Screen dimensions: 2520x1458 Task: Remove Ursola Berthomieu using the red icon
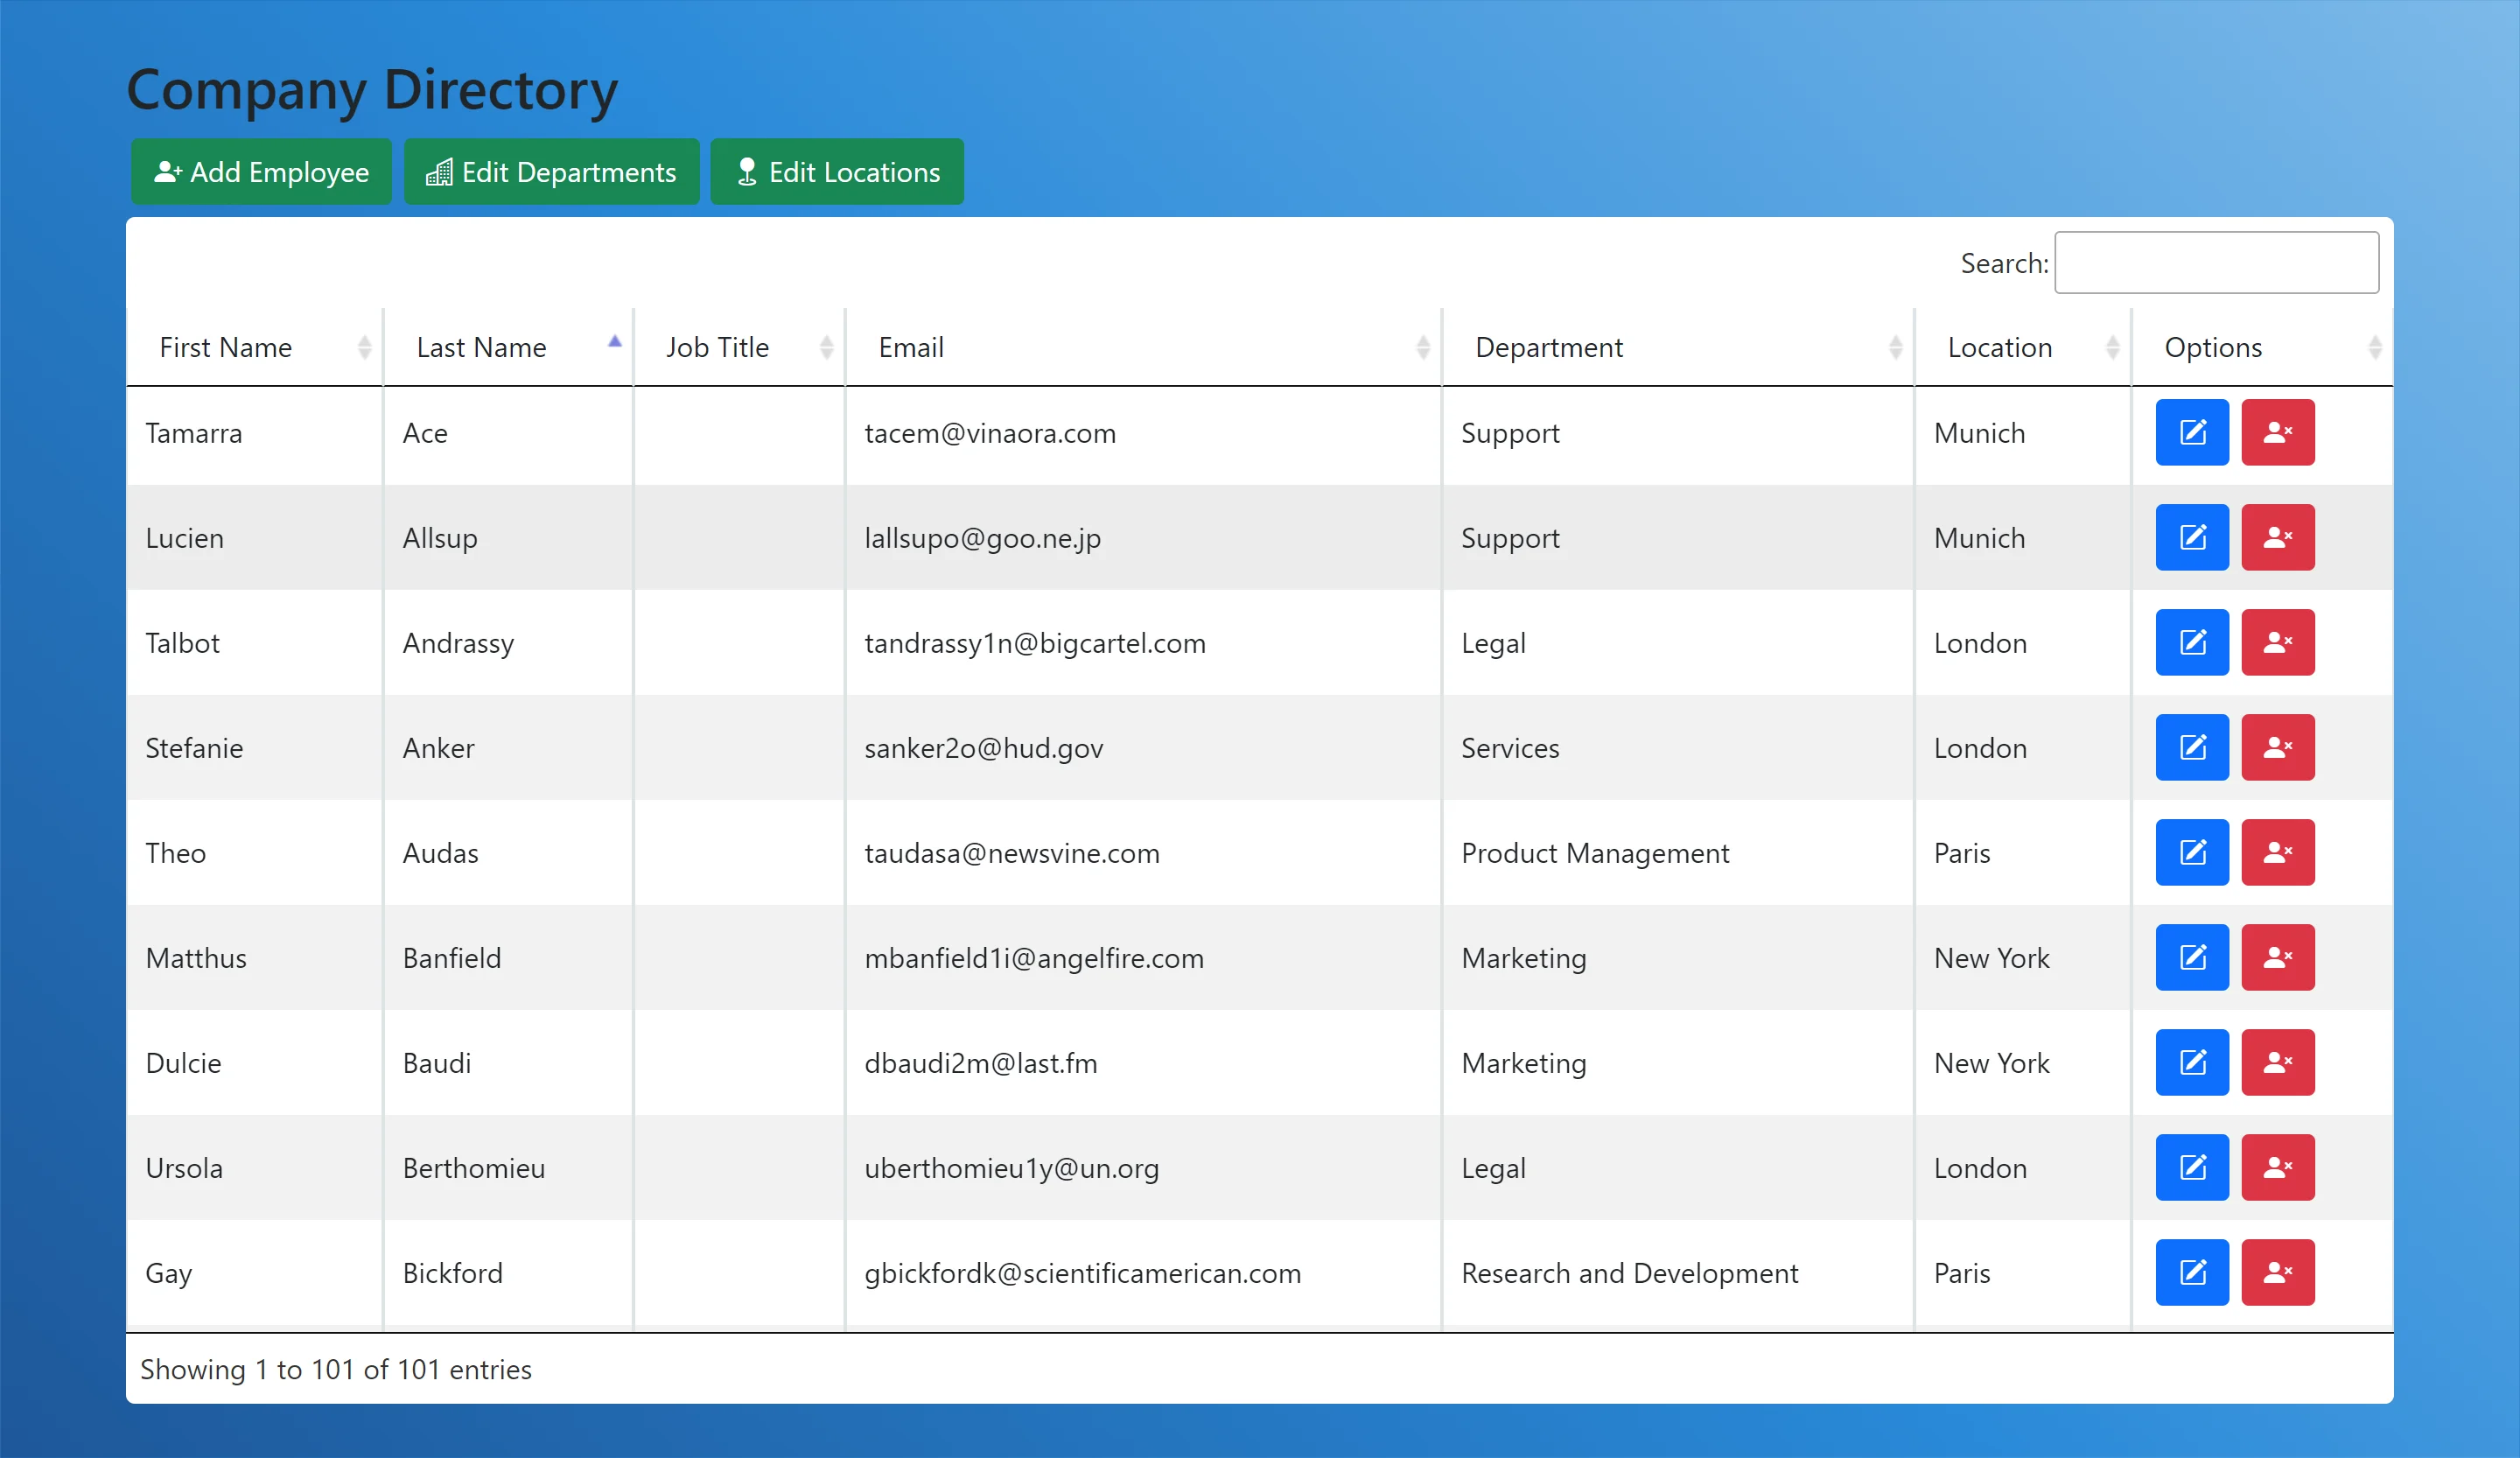click(2277, 1167)
